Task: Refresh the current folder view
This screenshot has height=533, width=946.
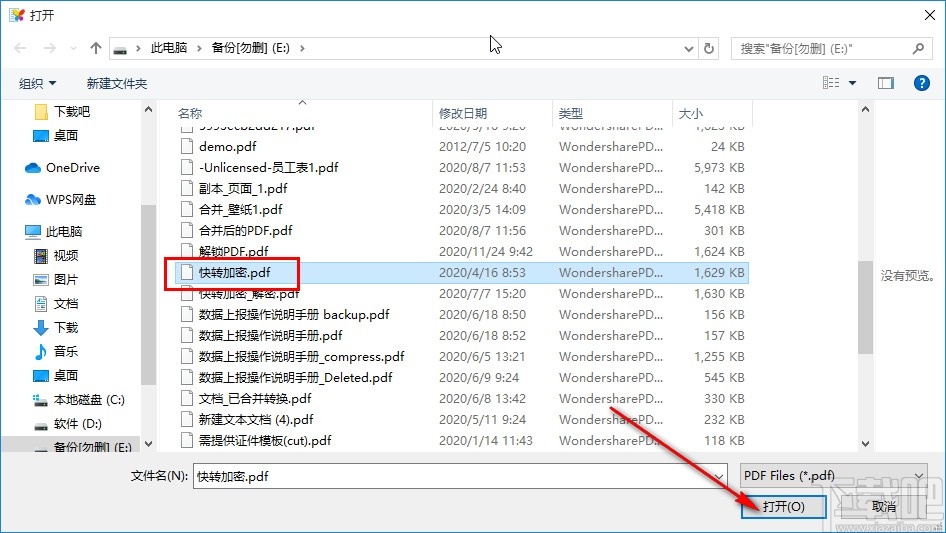Action: [x=710, y=48]
